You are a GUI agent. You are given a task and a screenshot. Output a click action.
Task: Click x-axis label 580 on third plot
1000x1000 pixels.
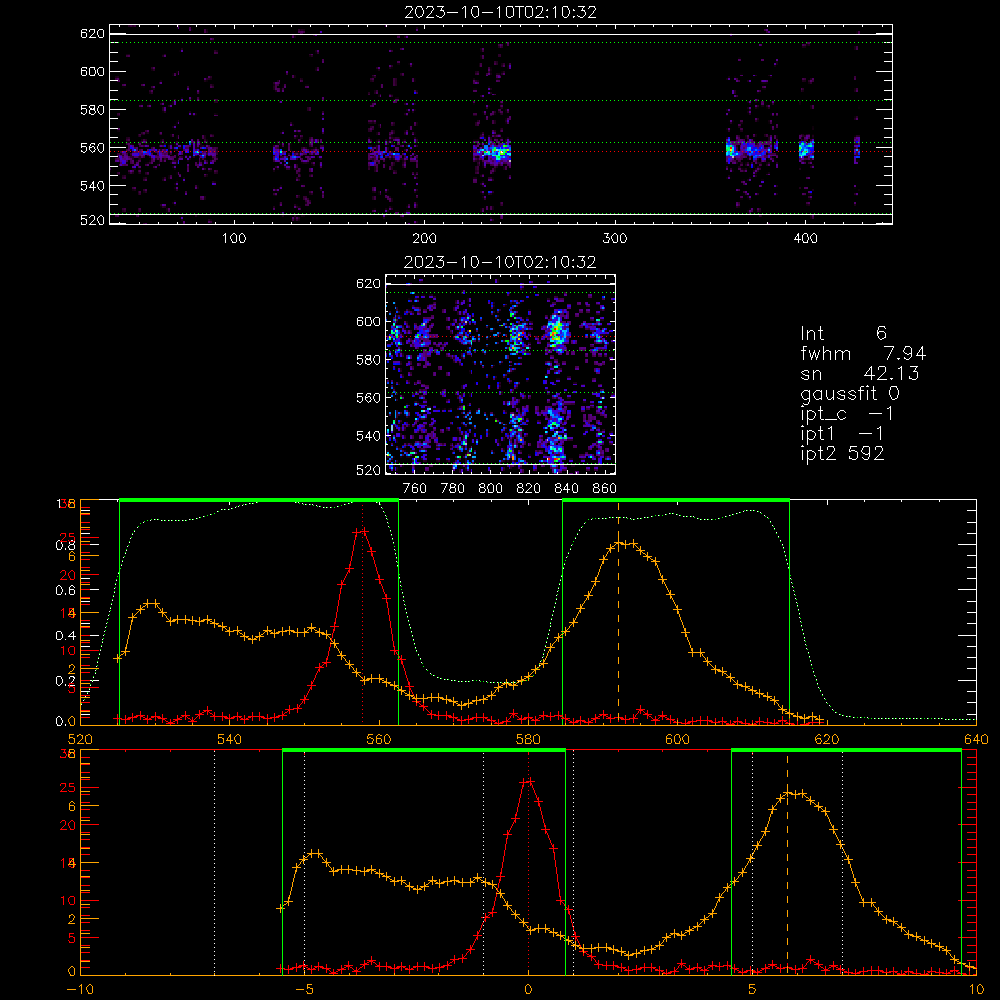[x=528, y=740]
